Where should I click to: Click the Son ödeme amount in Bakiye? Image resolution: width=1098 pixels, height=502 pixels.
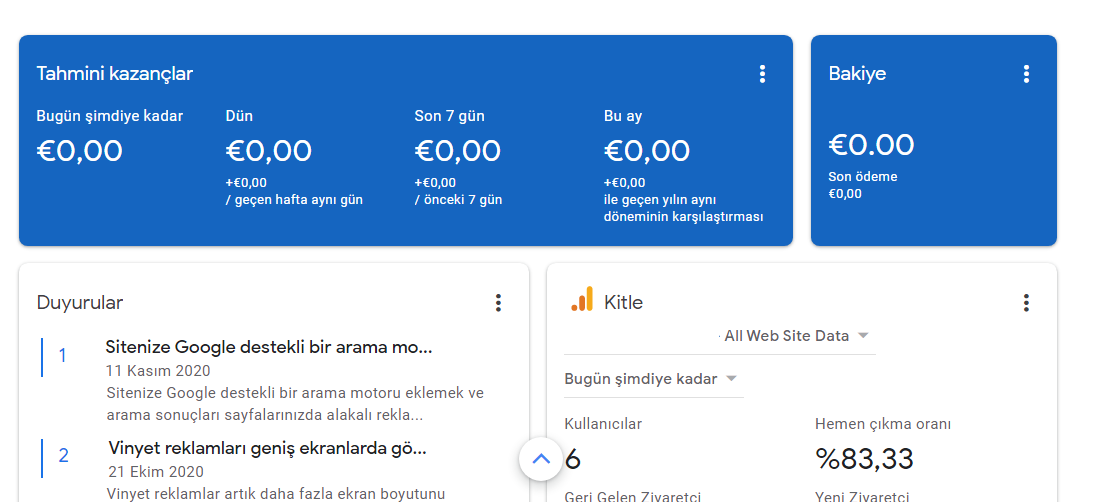845,194
